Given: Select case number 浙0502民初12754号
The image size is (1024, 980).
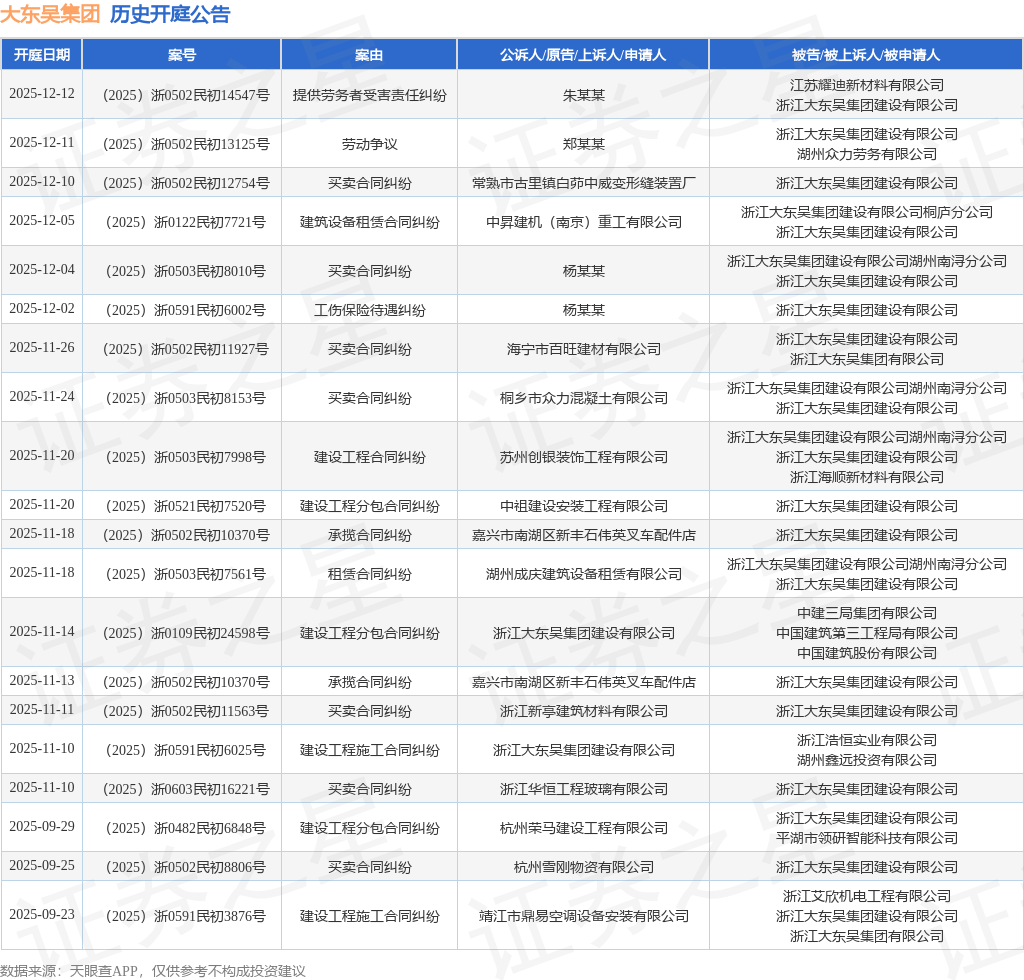Looking at the screenshot, I should (186, 183).
